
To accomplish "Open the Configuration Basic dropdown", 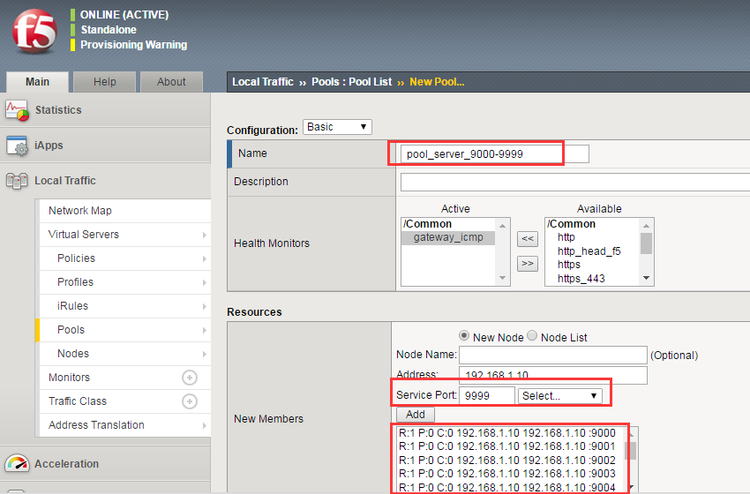I will [337, 127].
